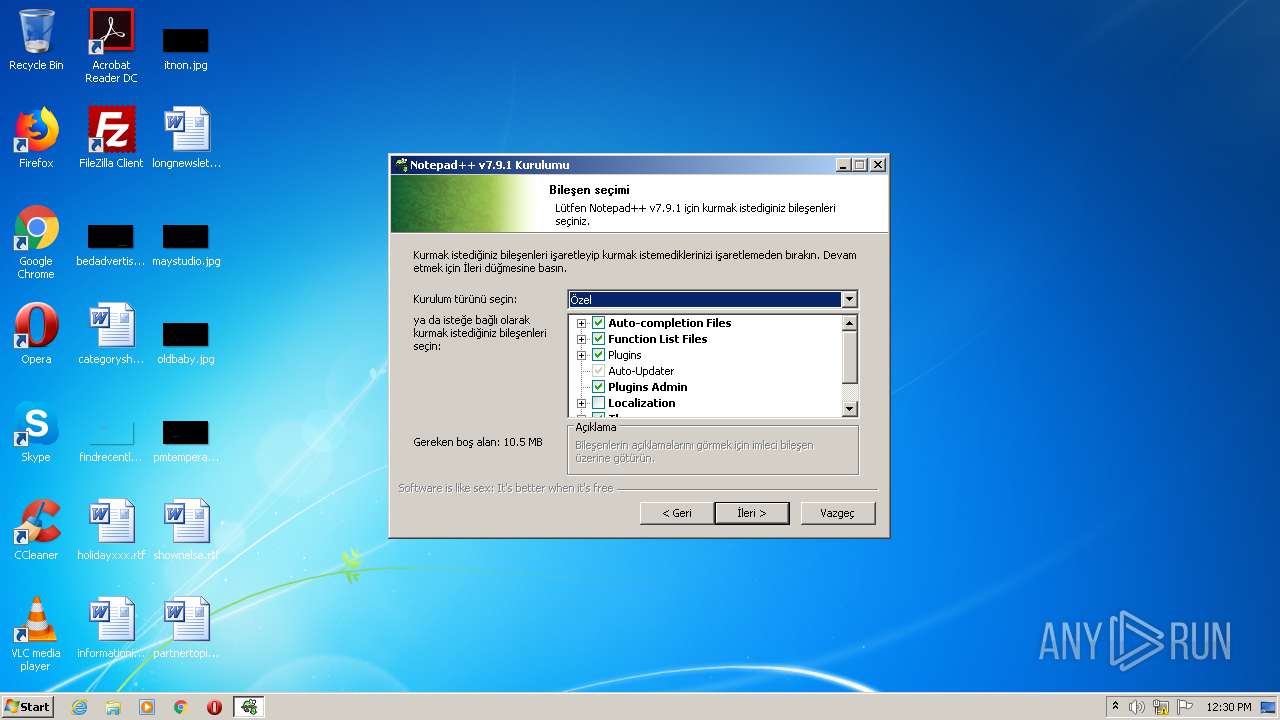The height and width of the screenshot is (720, 1280).
Task: Click the volume speaker tray icon
Action: click(x=1137, y=707)
